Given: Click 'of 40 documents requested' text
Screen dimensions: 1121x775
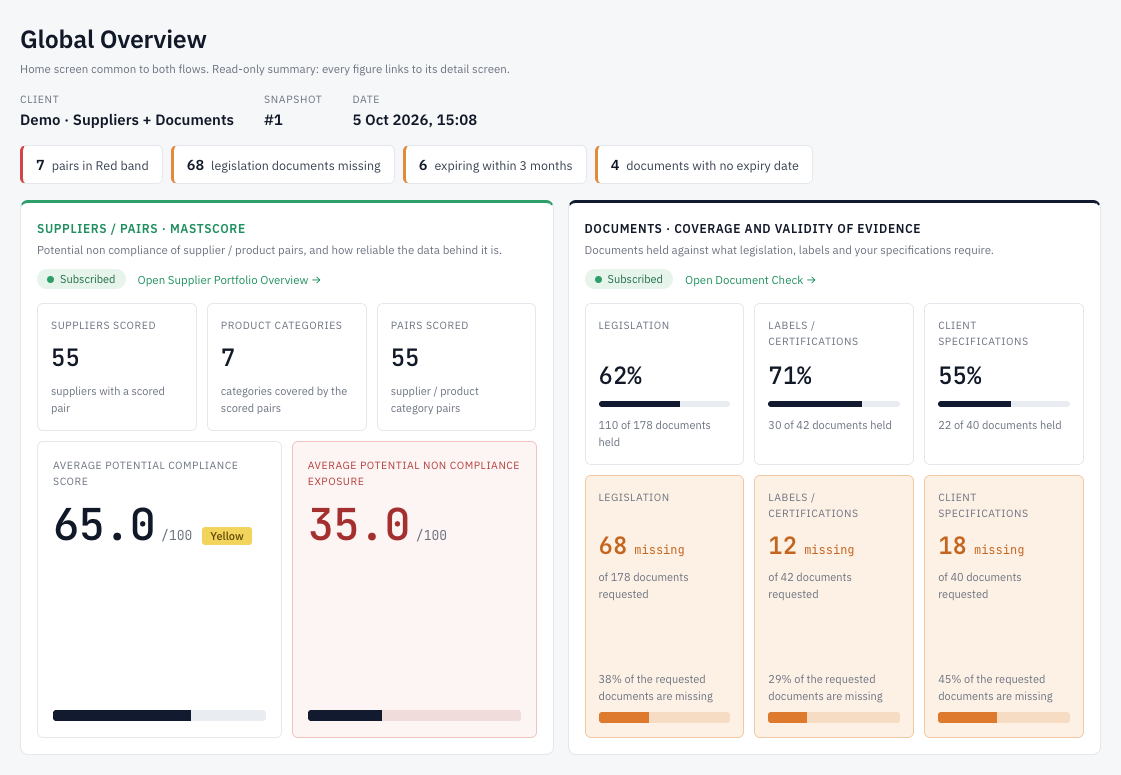Looking at the screenshot, I should 979,586.
